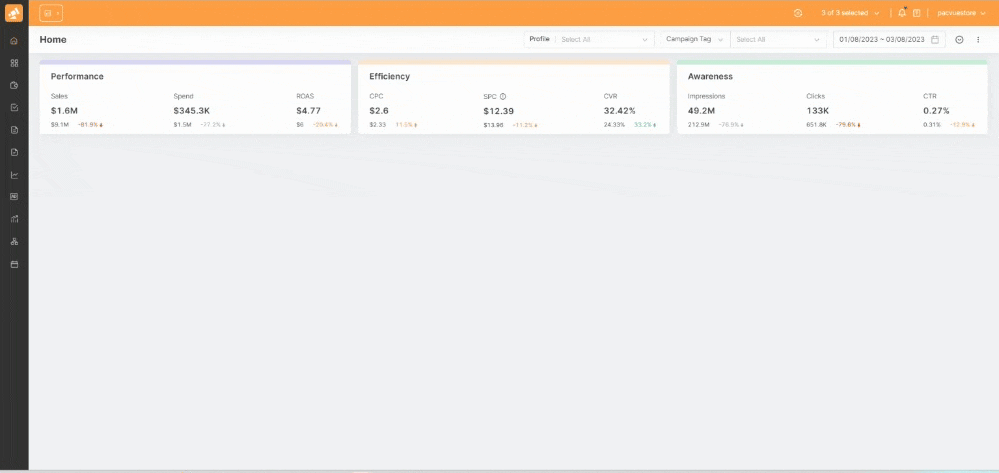Click the Performance card title

coord(77,76)
